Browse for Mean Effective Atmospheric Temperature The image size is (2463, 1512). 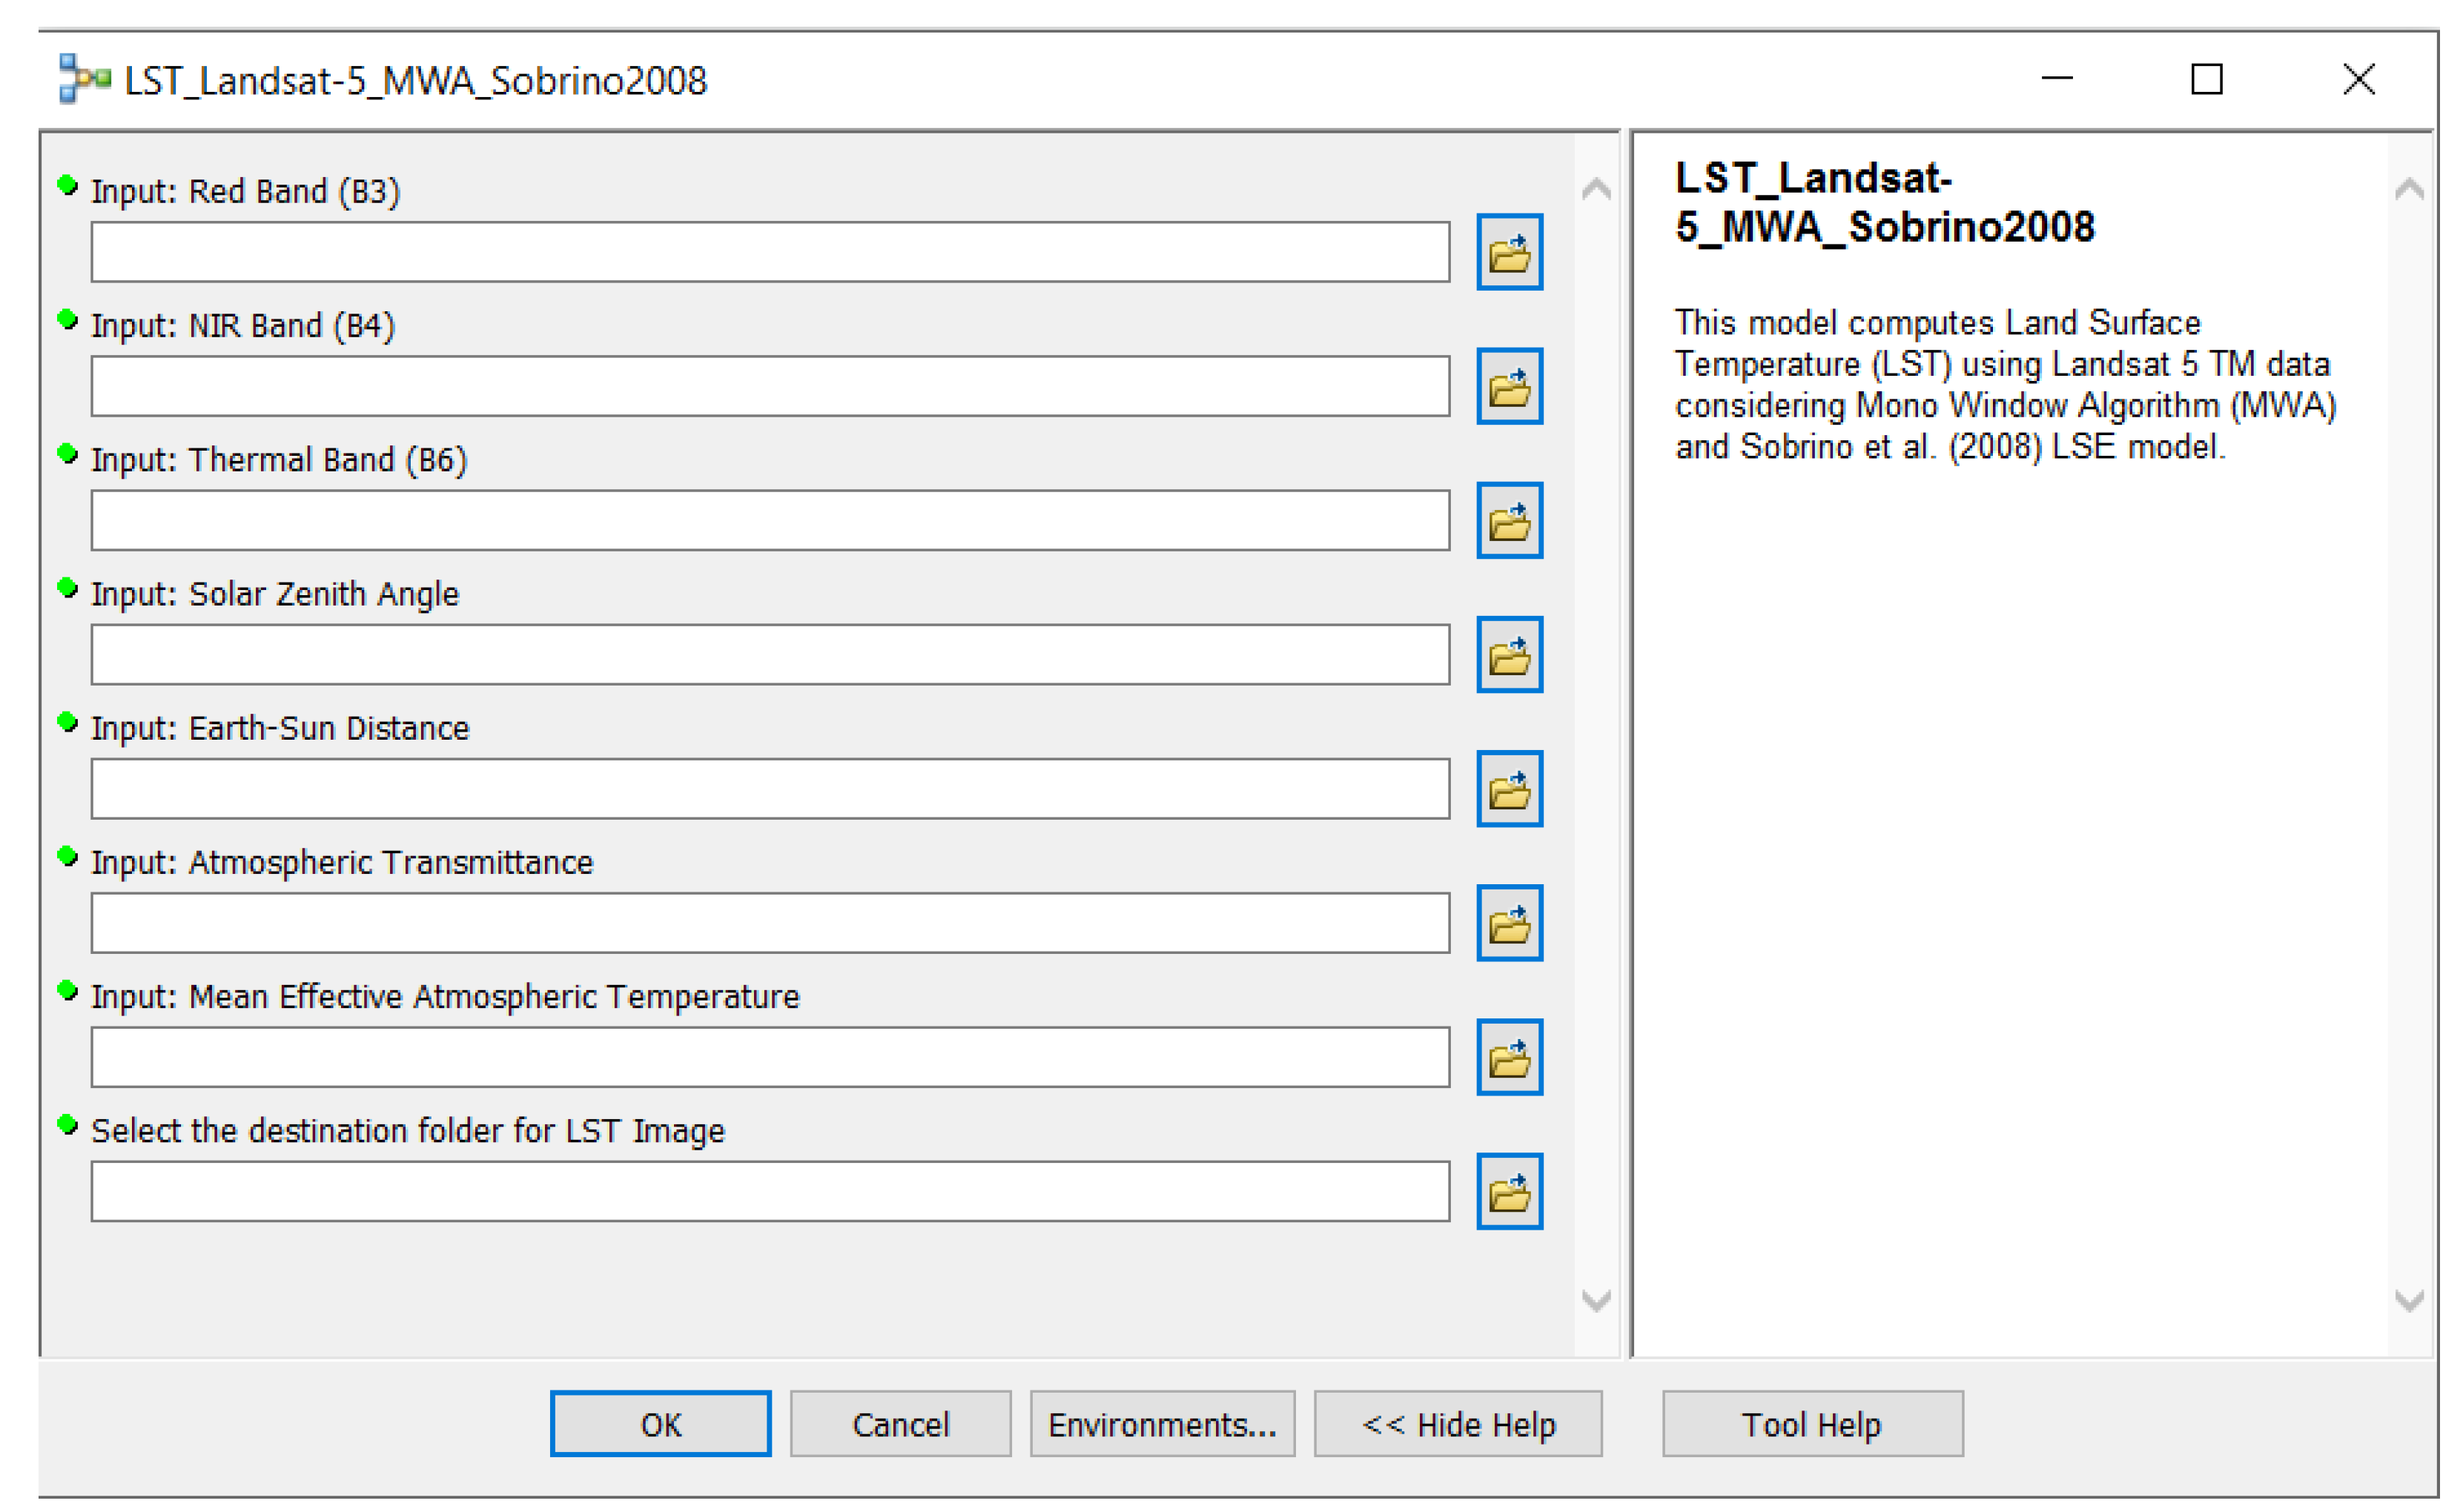pos(1510,1057)
